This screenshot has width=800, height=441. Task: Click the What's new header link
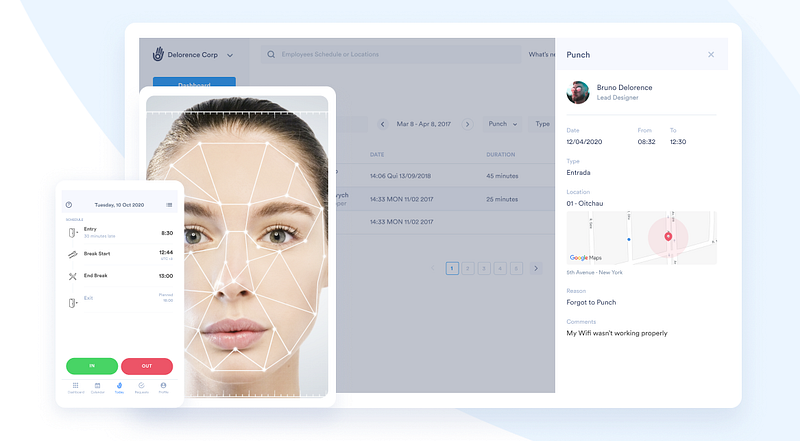pyautogui.click(x=541, y=54)
